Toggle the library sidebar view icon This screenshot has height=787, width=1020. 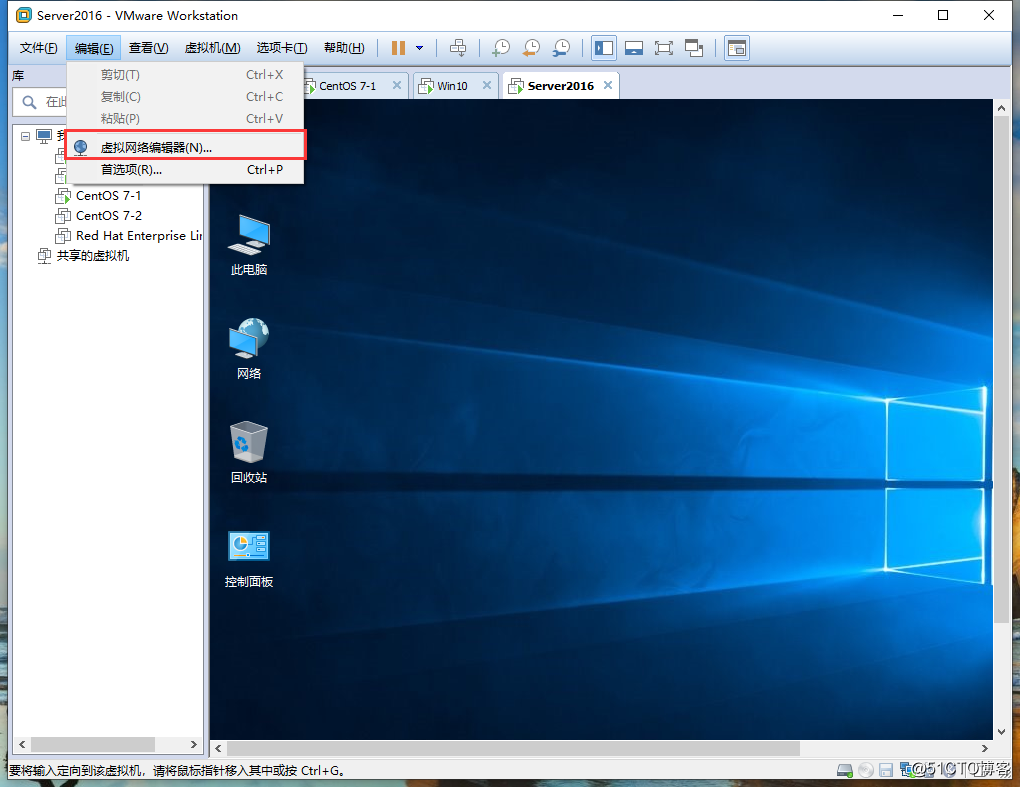pos(604,48)
